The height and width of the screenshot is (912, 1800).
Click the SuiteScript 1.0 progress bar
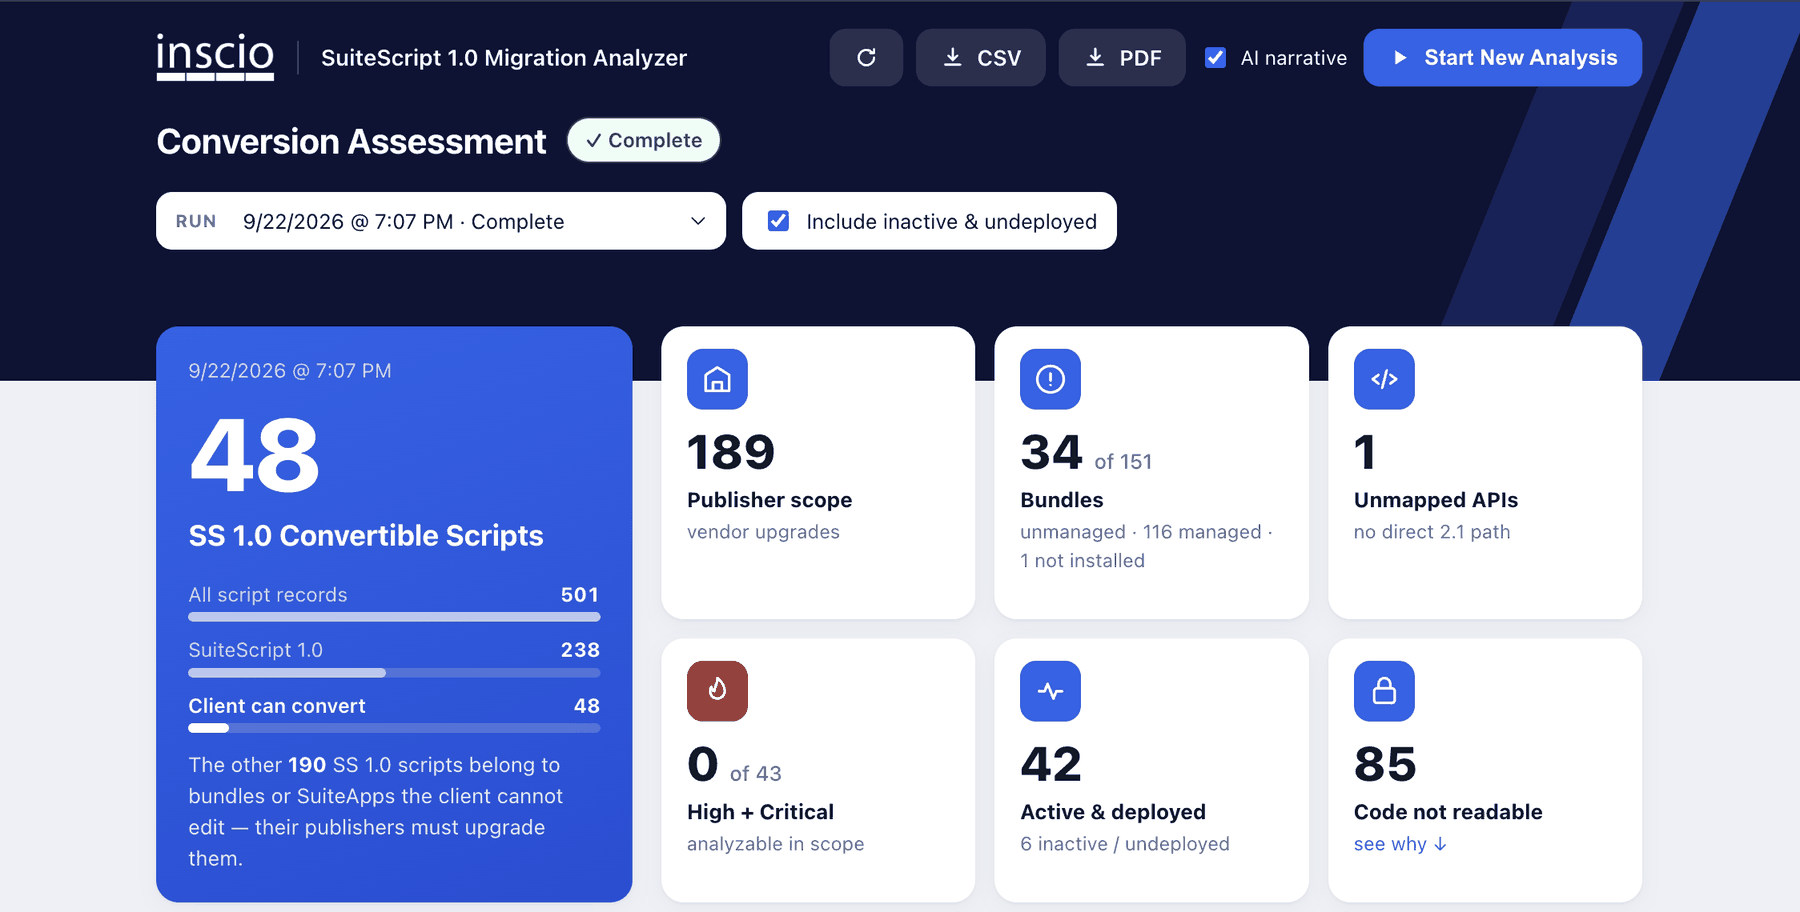pos(394,673)
